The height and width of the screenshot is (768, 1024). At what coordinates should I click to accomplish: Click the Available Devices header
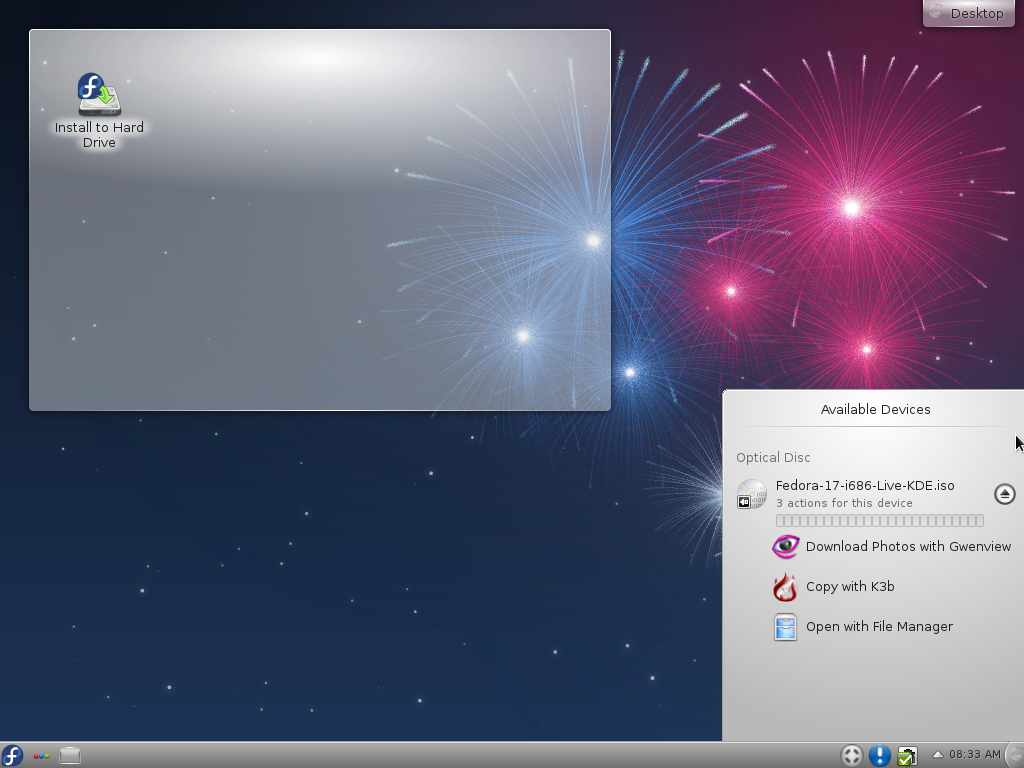875,409
